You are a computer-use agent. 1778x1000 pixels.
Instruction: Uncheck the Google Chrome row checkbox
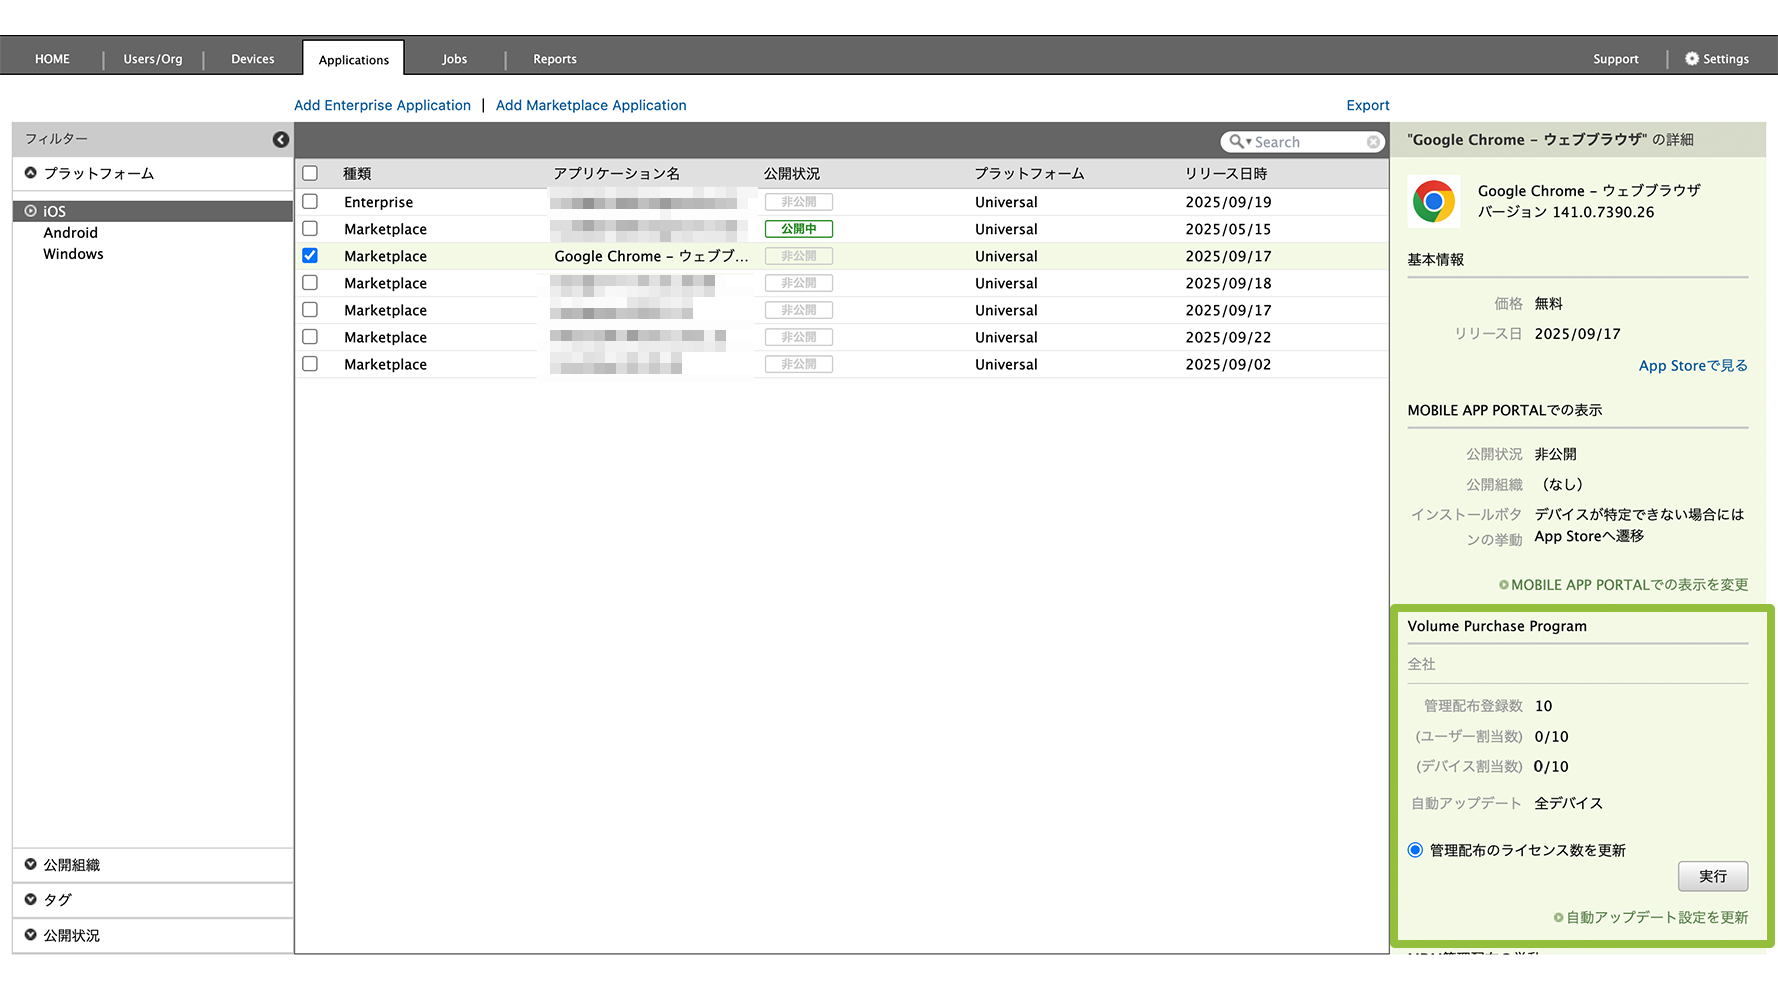(x=310, y=256)
